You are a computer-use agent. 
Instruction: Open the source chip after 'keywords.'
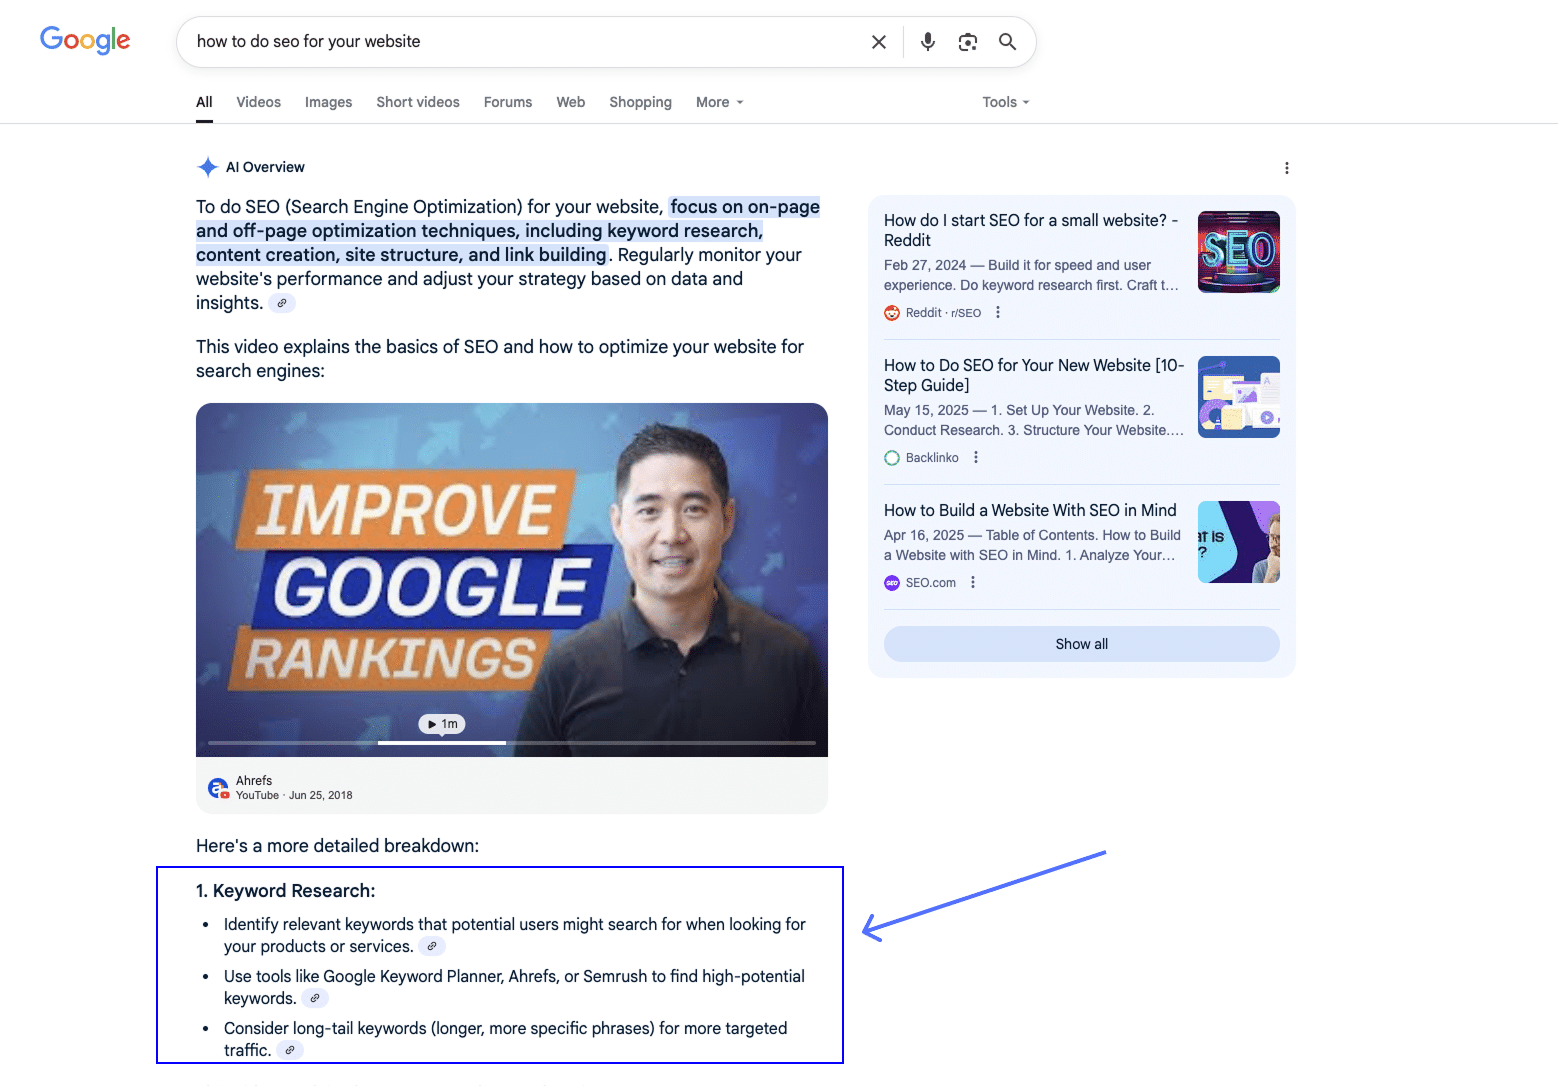point(315,998)
